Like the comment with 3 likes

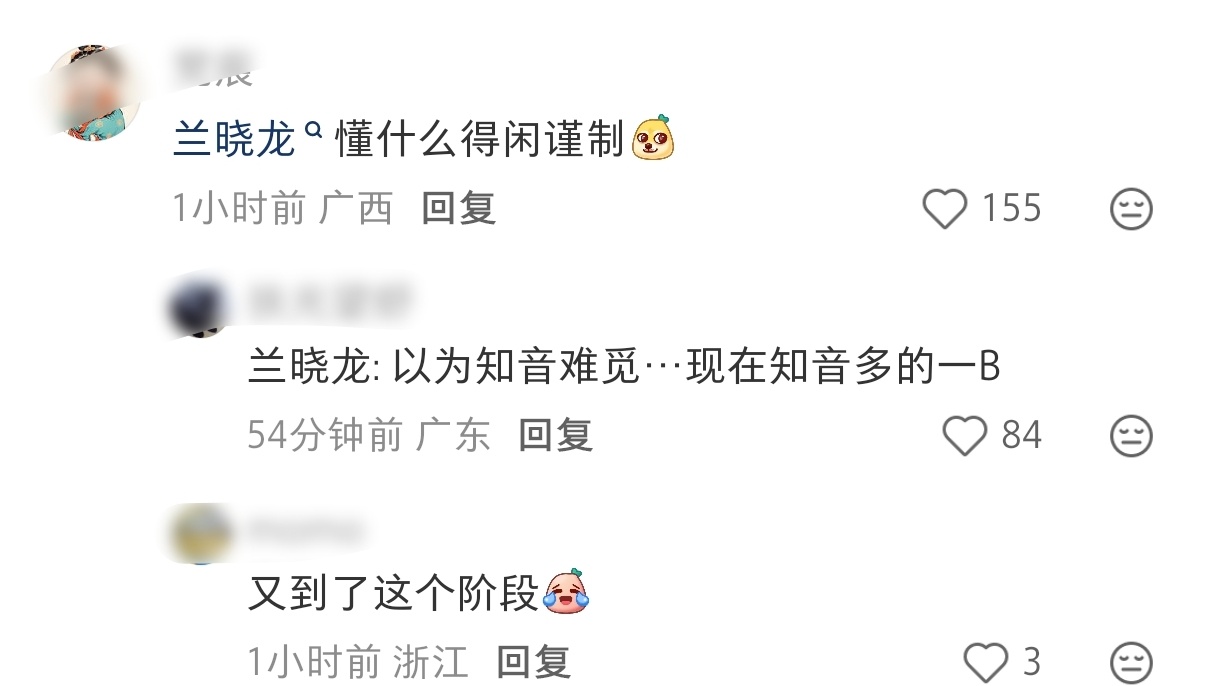[x=985, y=662]
